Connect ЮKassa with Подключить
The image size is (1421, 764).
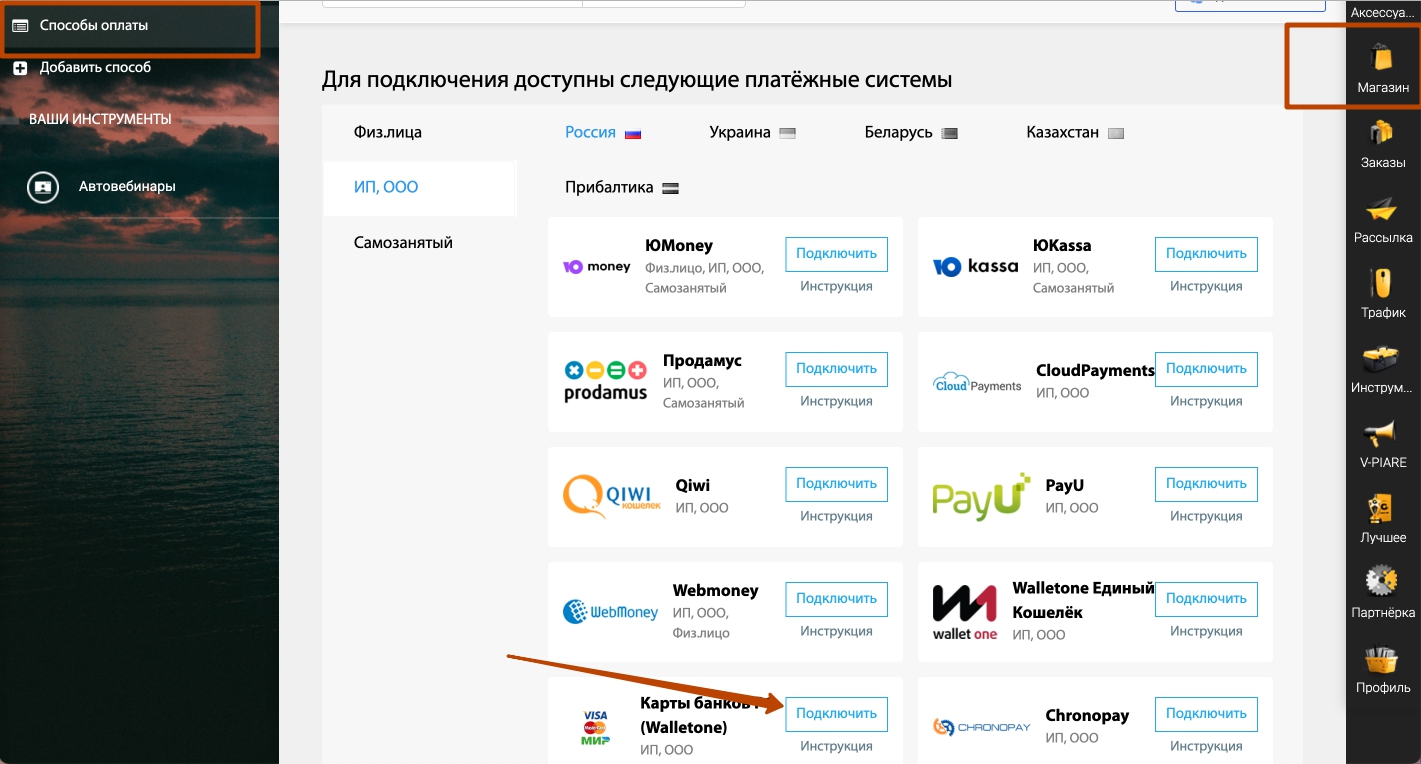(1206, 254)
